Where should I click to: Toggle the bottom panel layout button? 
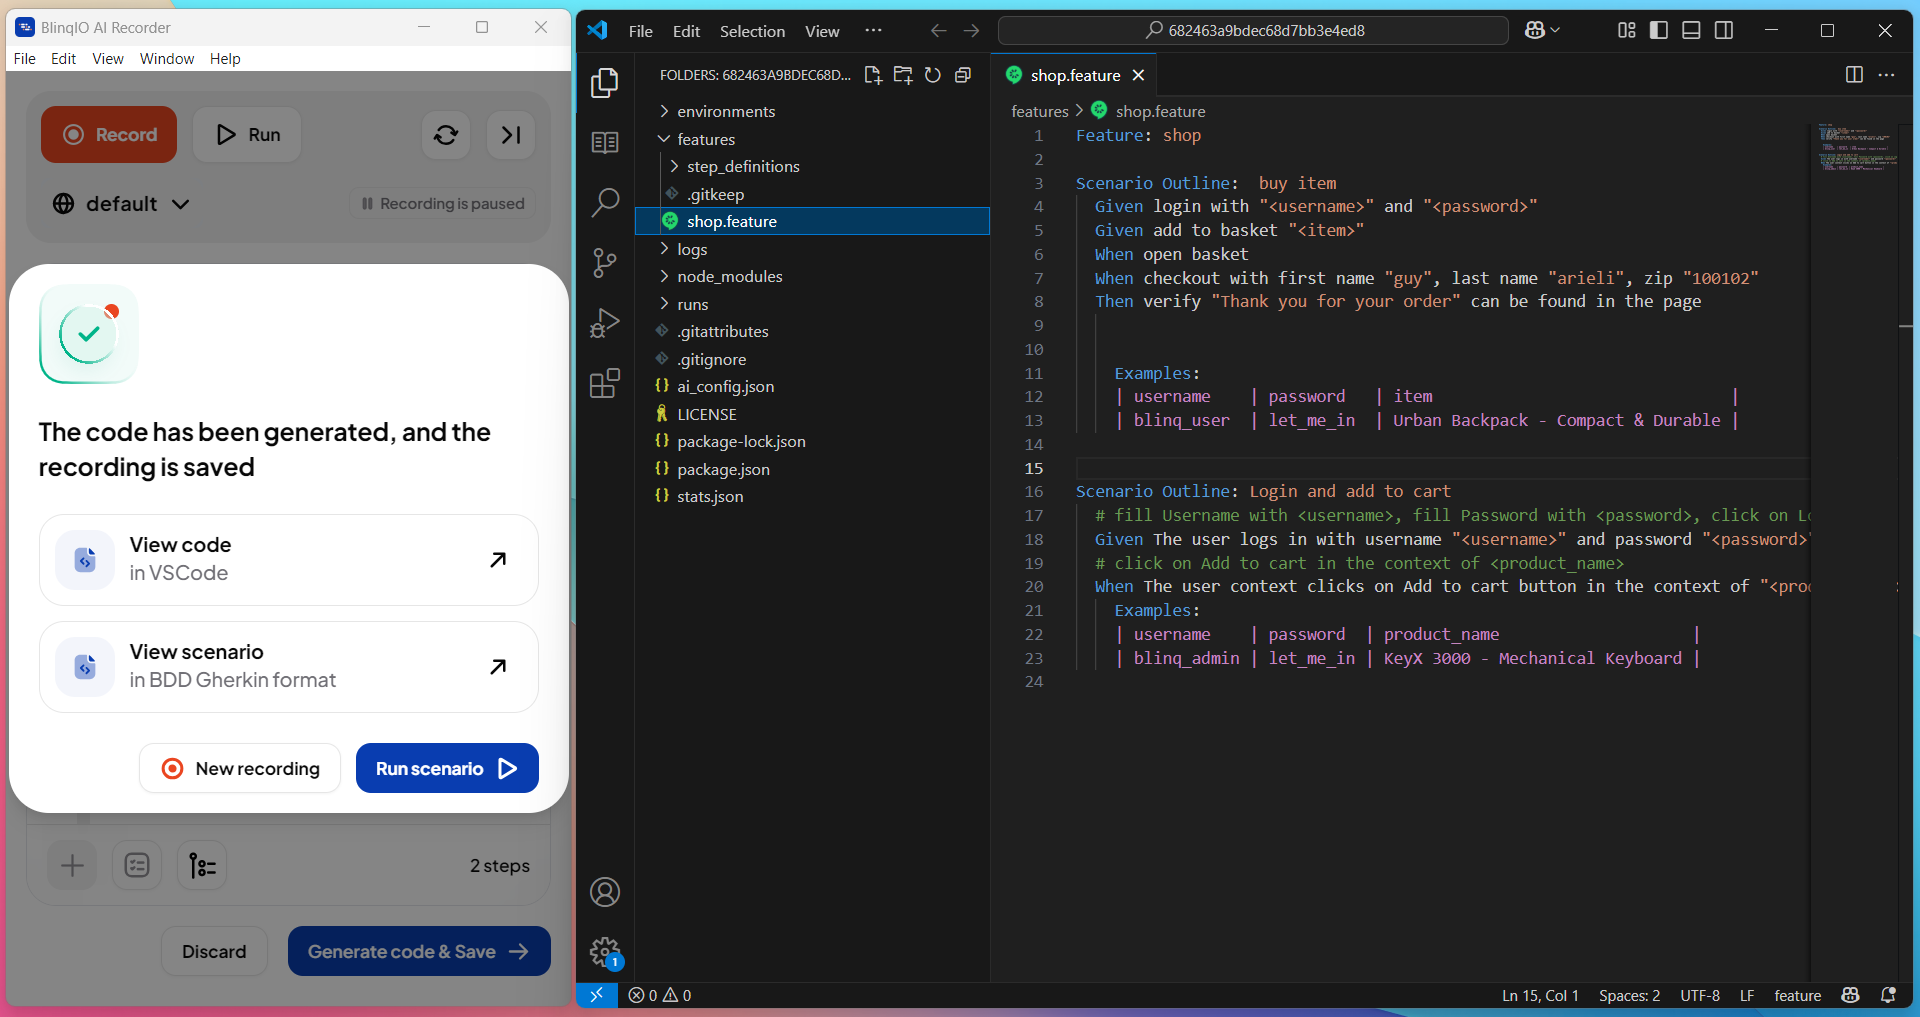point(1691,30)
